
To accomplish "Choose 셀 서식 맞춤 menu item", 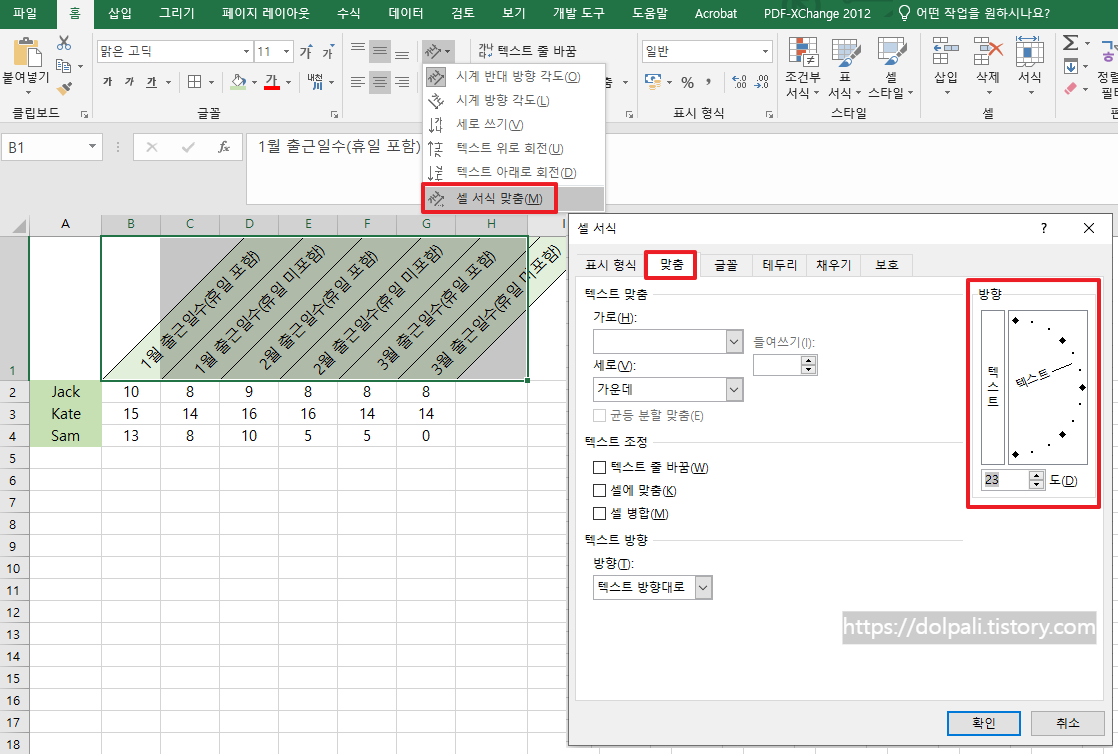I will coord(514,198).
